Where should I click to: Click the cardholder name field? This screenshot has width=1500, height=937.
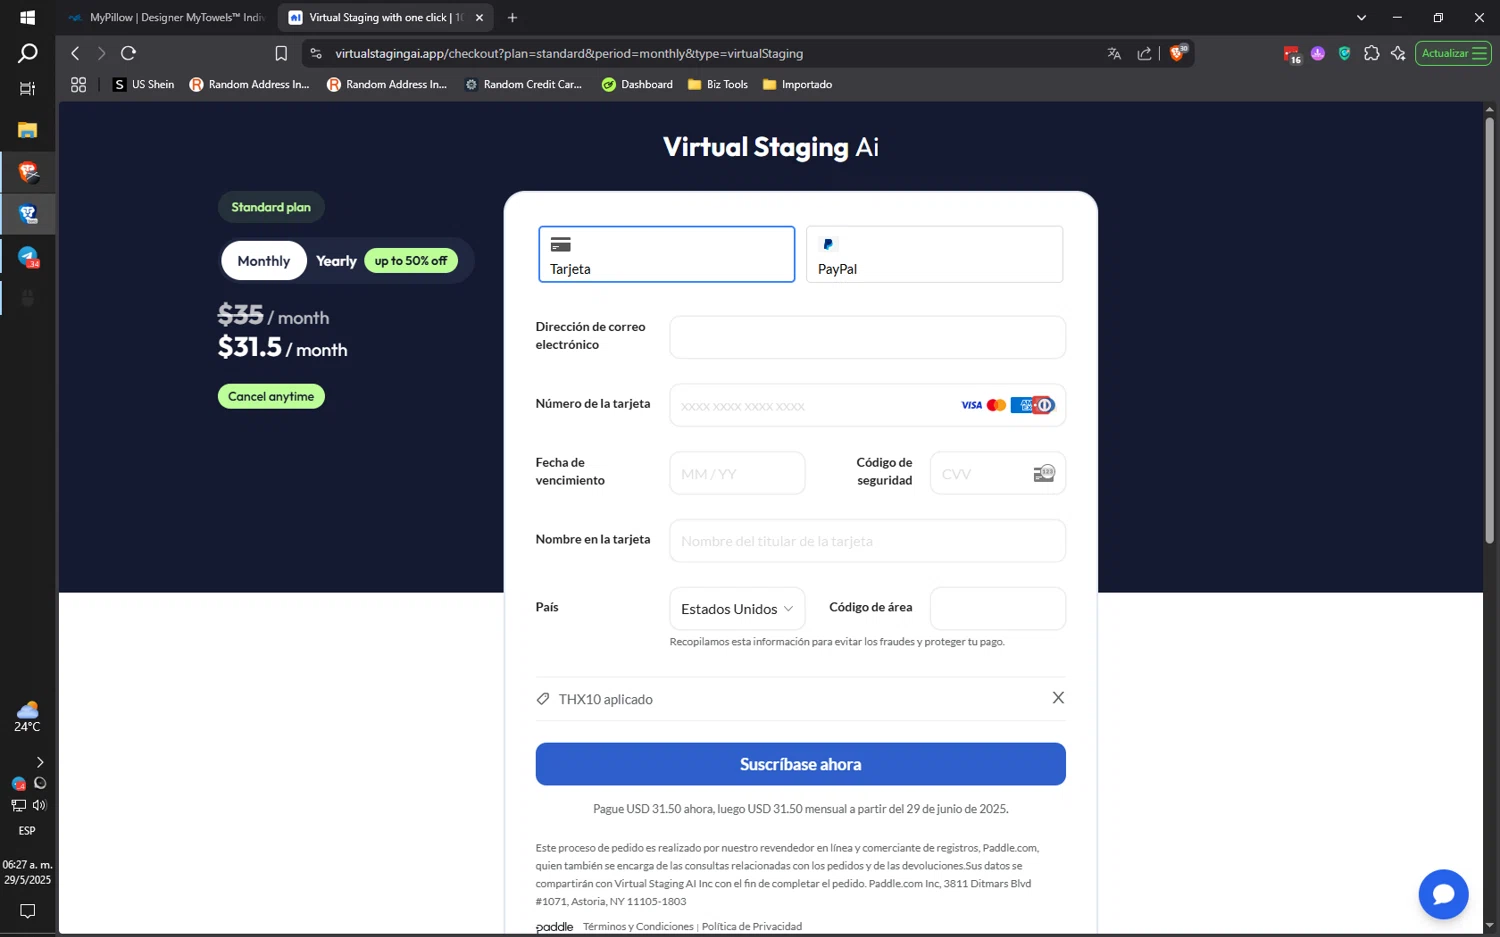(x=867, y=541)
